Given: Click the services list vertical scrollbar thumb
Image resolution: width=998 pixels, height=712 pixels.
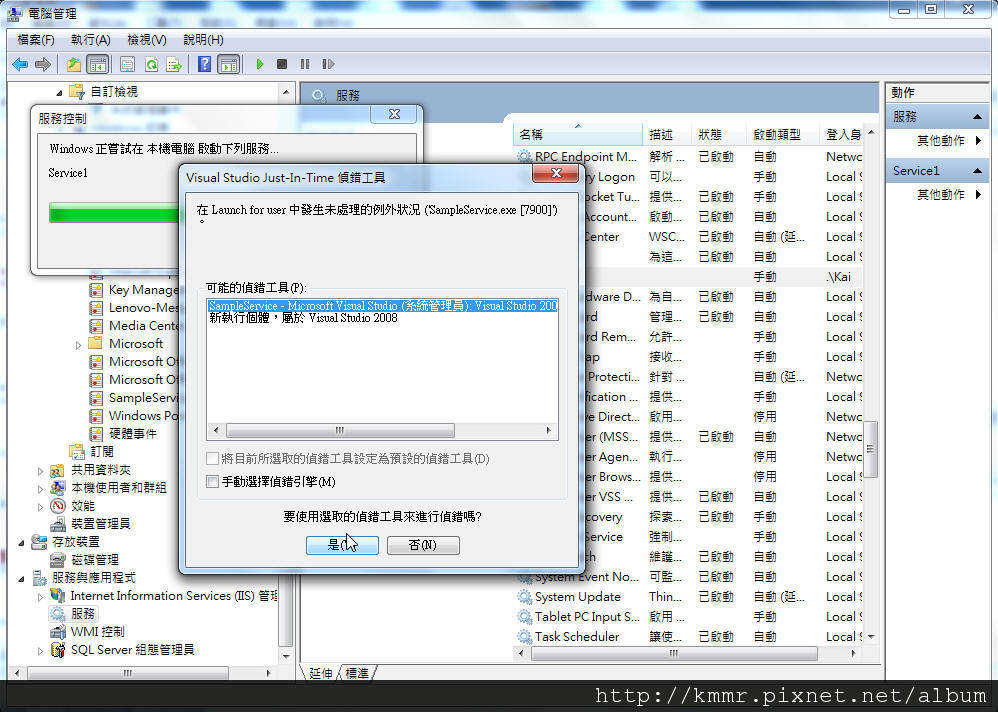Looking at the screenshot, I should [x=870, y=449].
